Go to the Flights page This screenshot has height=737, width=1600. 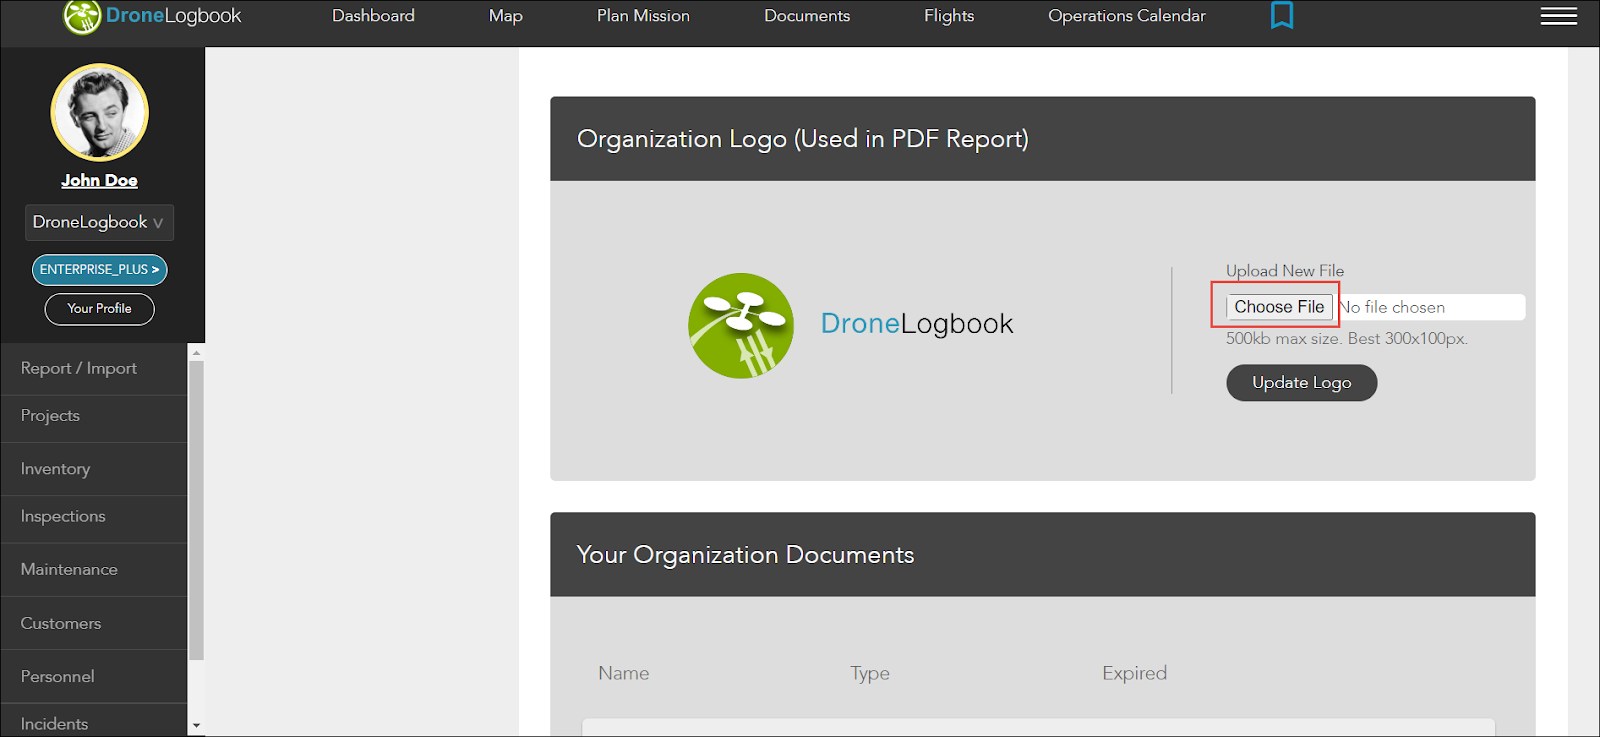click(x=949, y=16)
